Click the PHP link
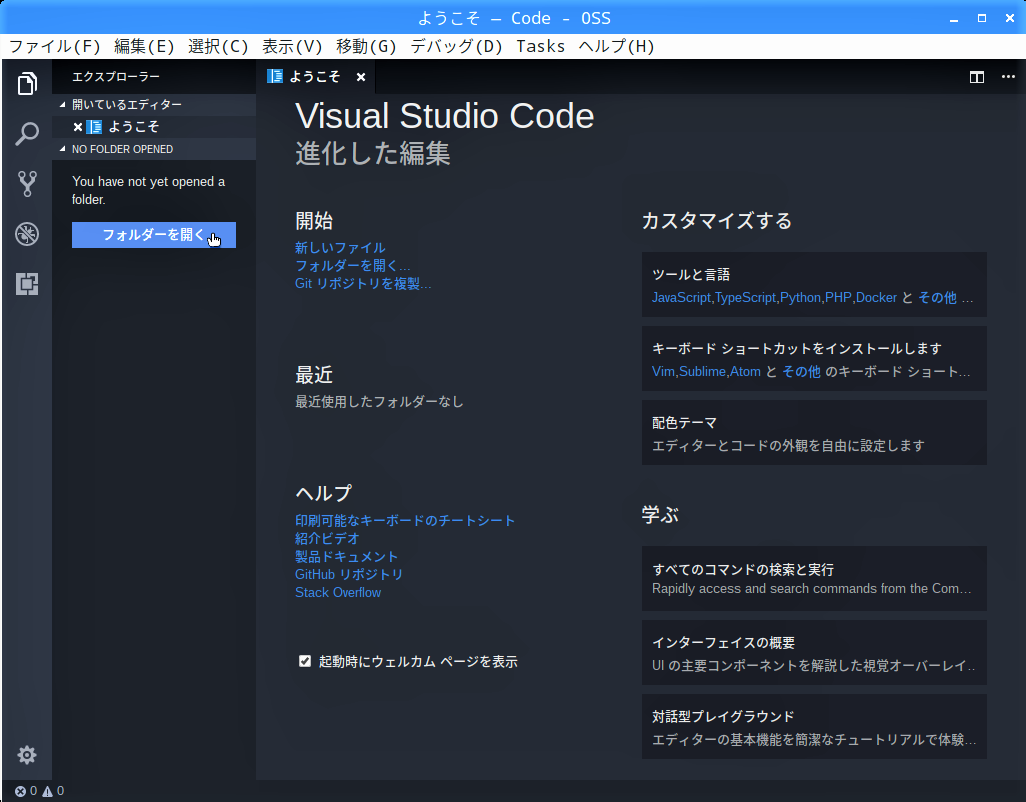 coord(838,298)
